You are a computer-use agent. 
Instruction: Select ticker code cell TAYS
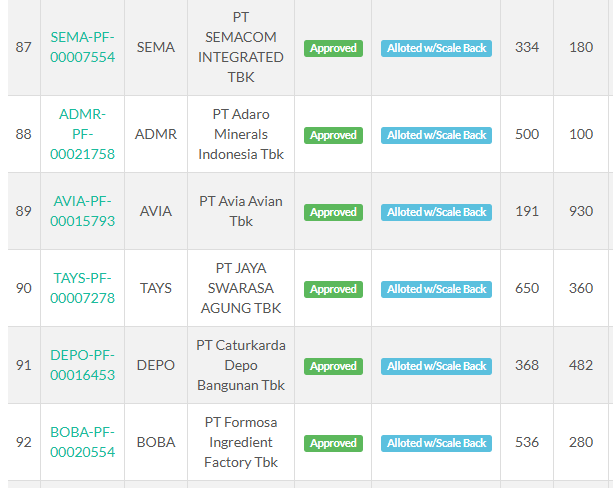pyautogui.click(x=156, y=288)
